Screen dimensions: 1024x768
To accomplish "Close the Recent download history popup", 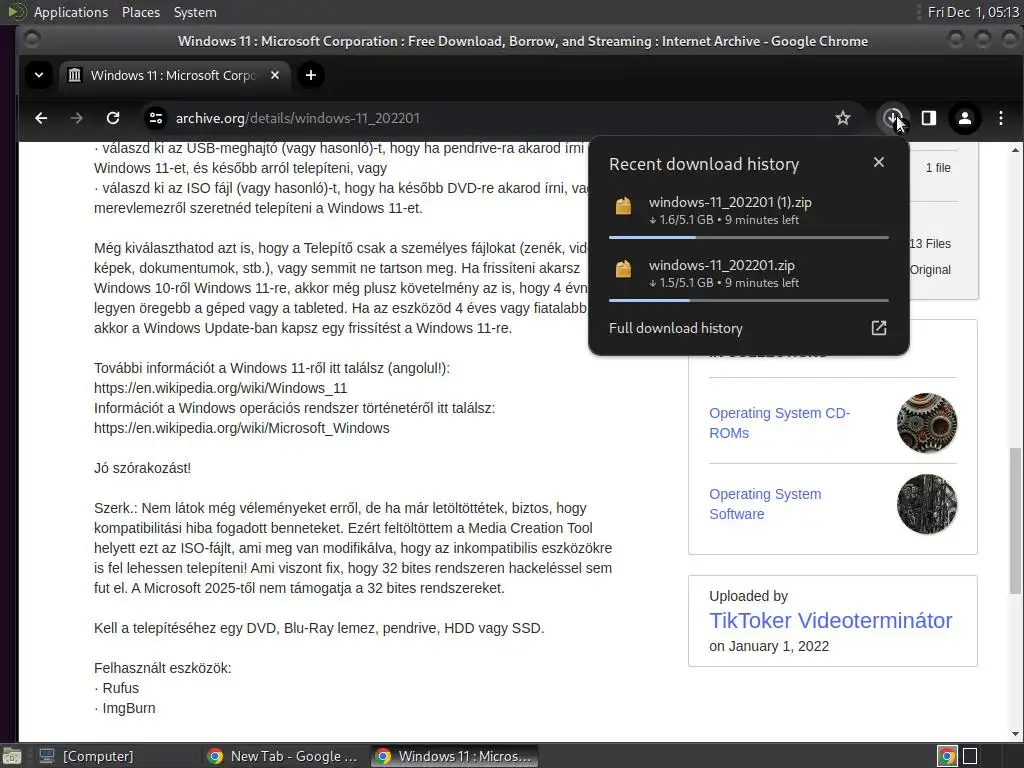I will tap(879, 162).
